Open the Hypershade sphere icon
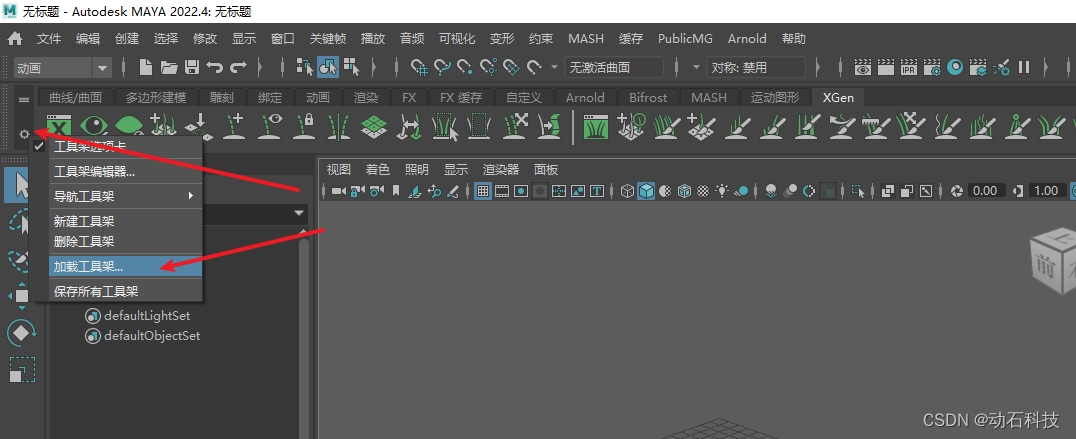Screen dimensions: 1076x439 (955, 67)
